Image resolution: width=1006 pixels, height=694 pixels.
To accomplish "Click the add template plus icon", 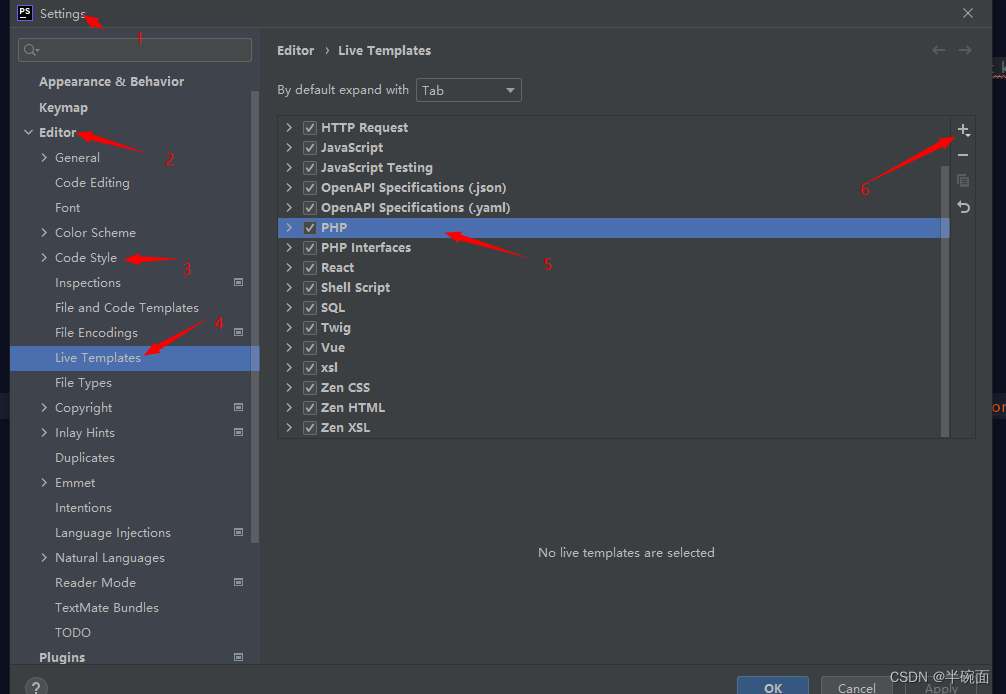I will tap(963, 130).
